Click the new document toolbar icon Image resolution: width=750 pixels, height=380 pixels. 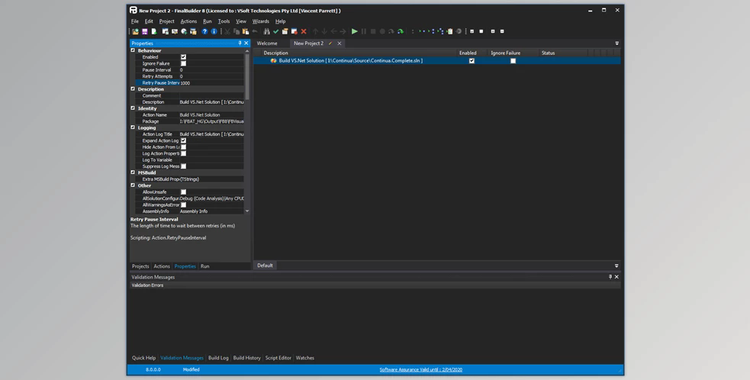point(154,32)
